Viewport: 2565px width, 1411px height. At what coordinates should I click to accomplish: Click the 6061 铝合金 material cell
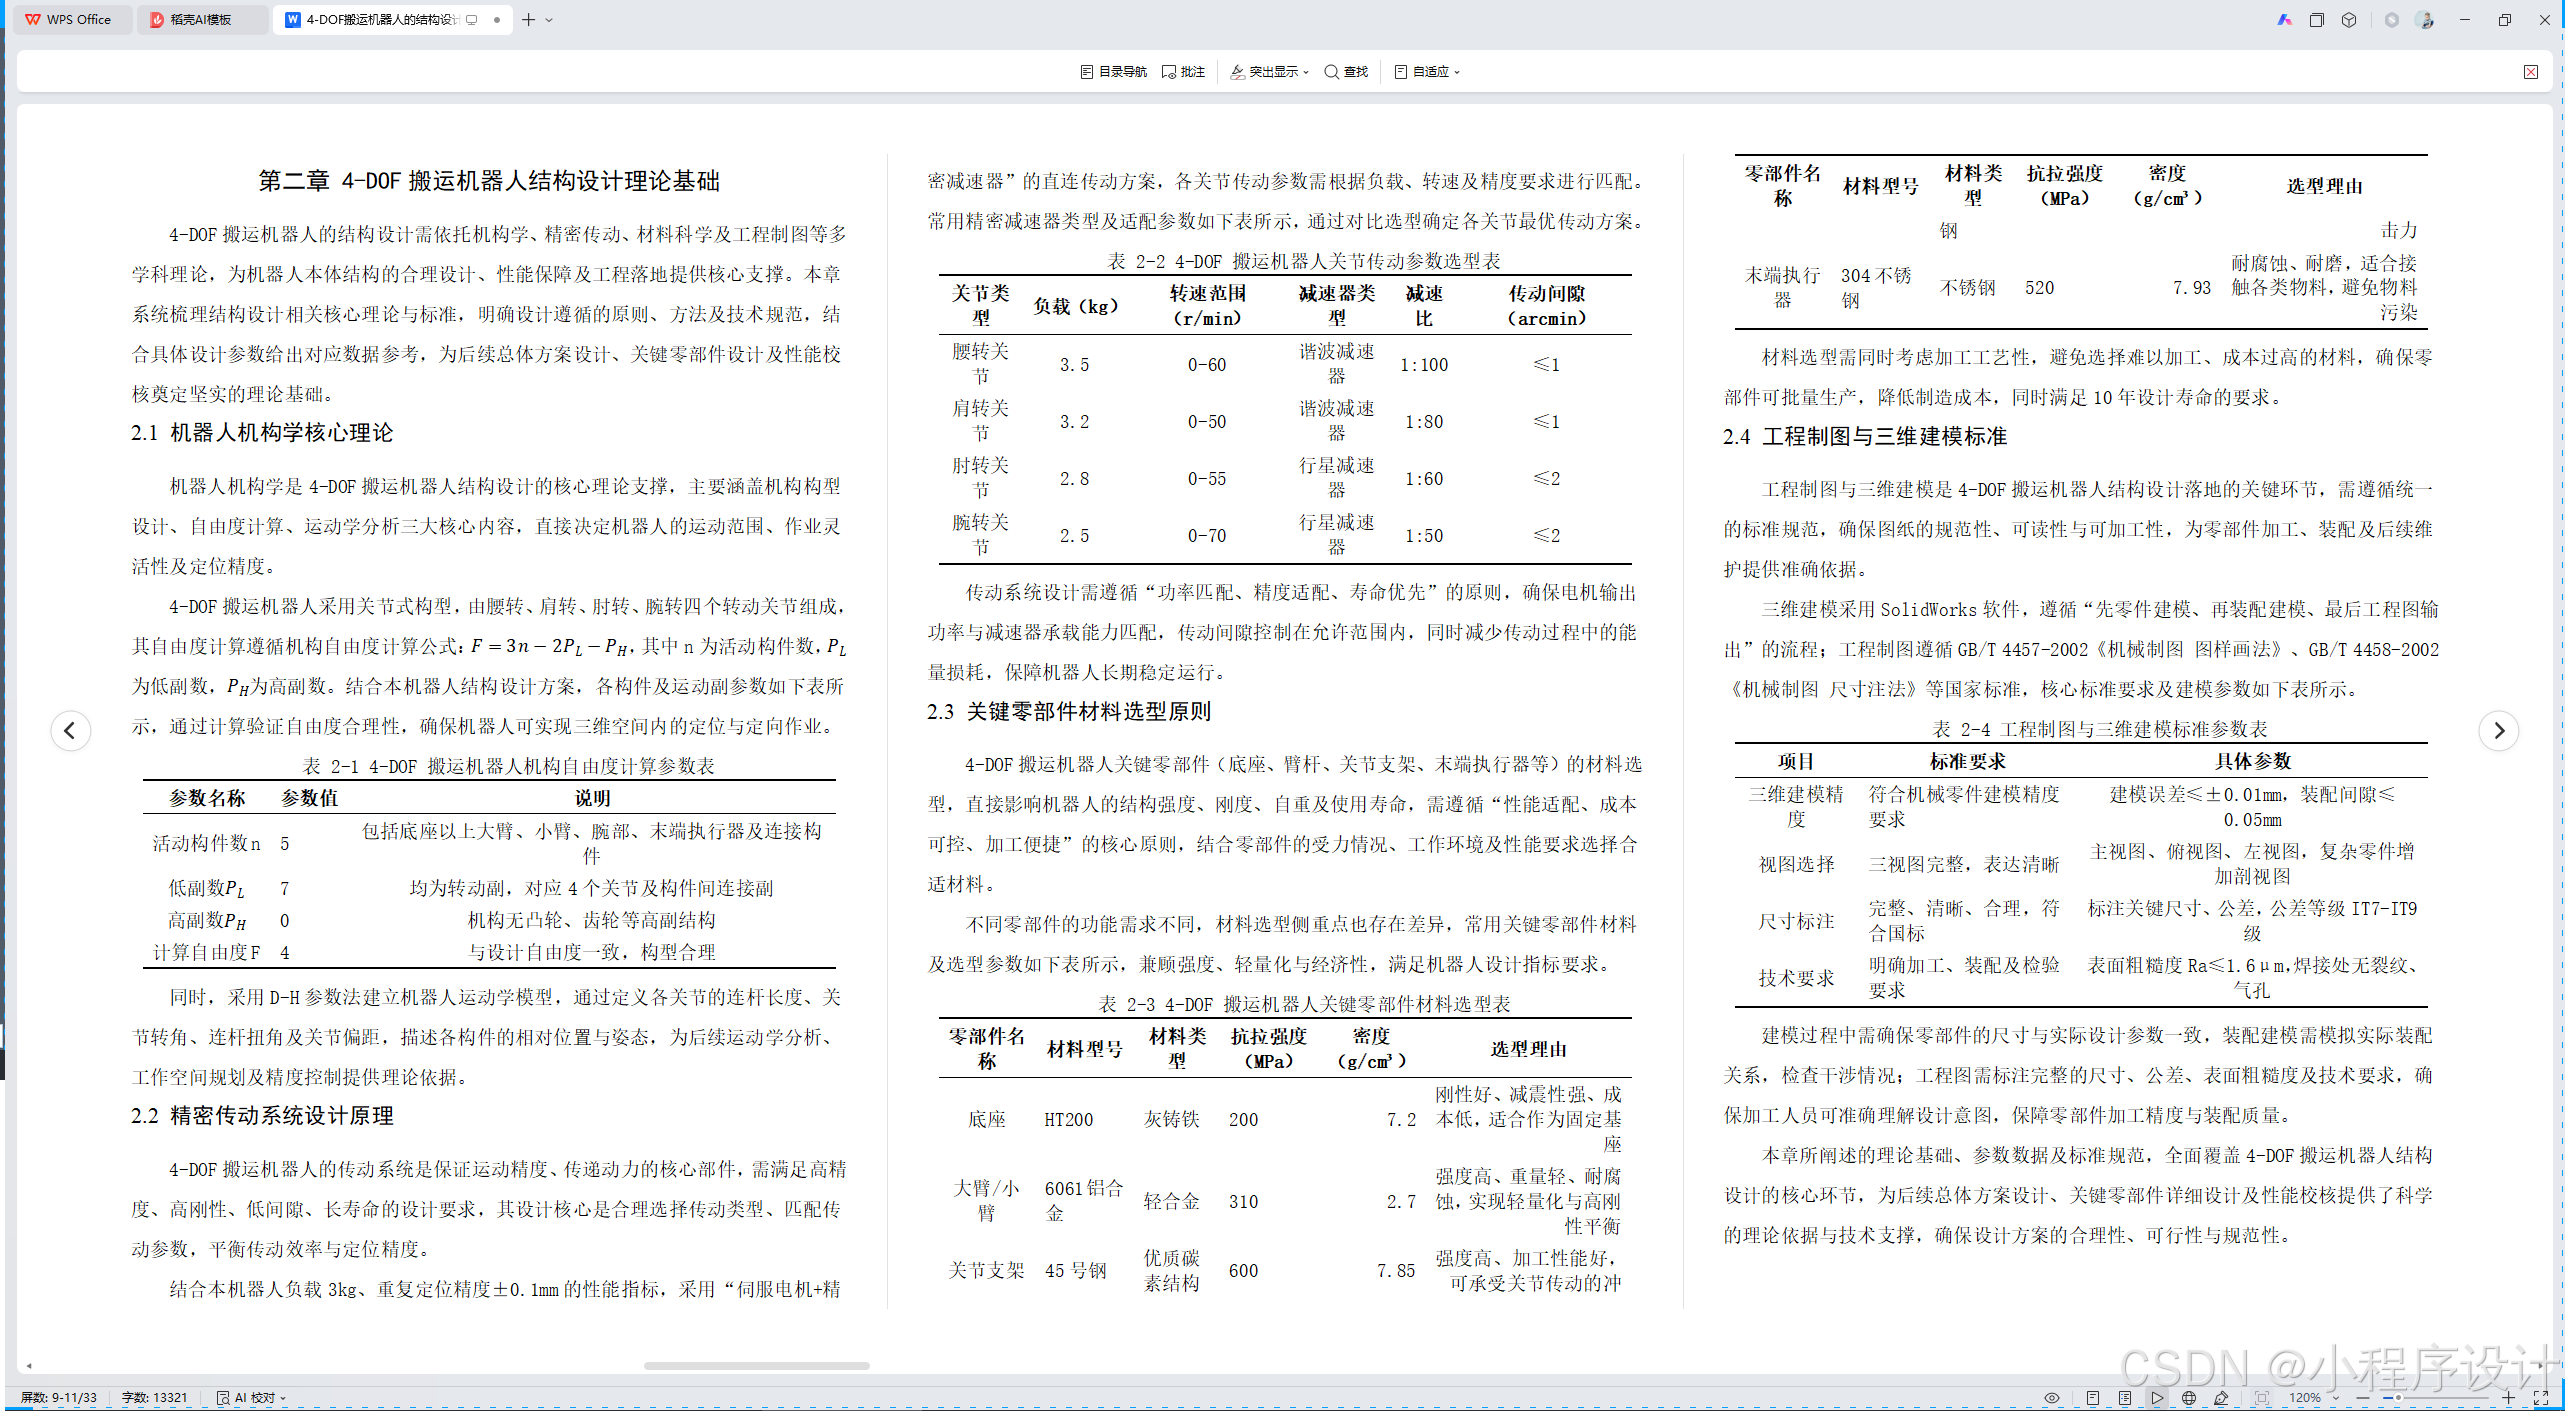pos(1084,1201)
